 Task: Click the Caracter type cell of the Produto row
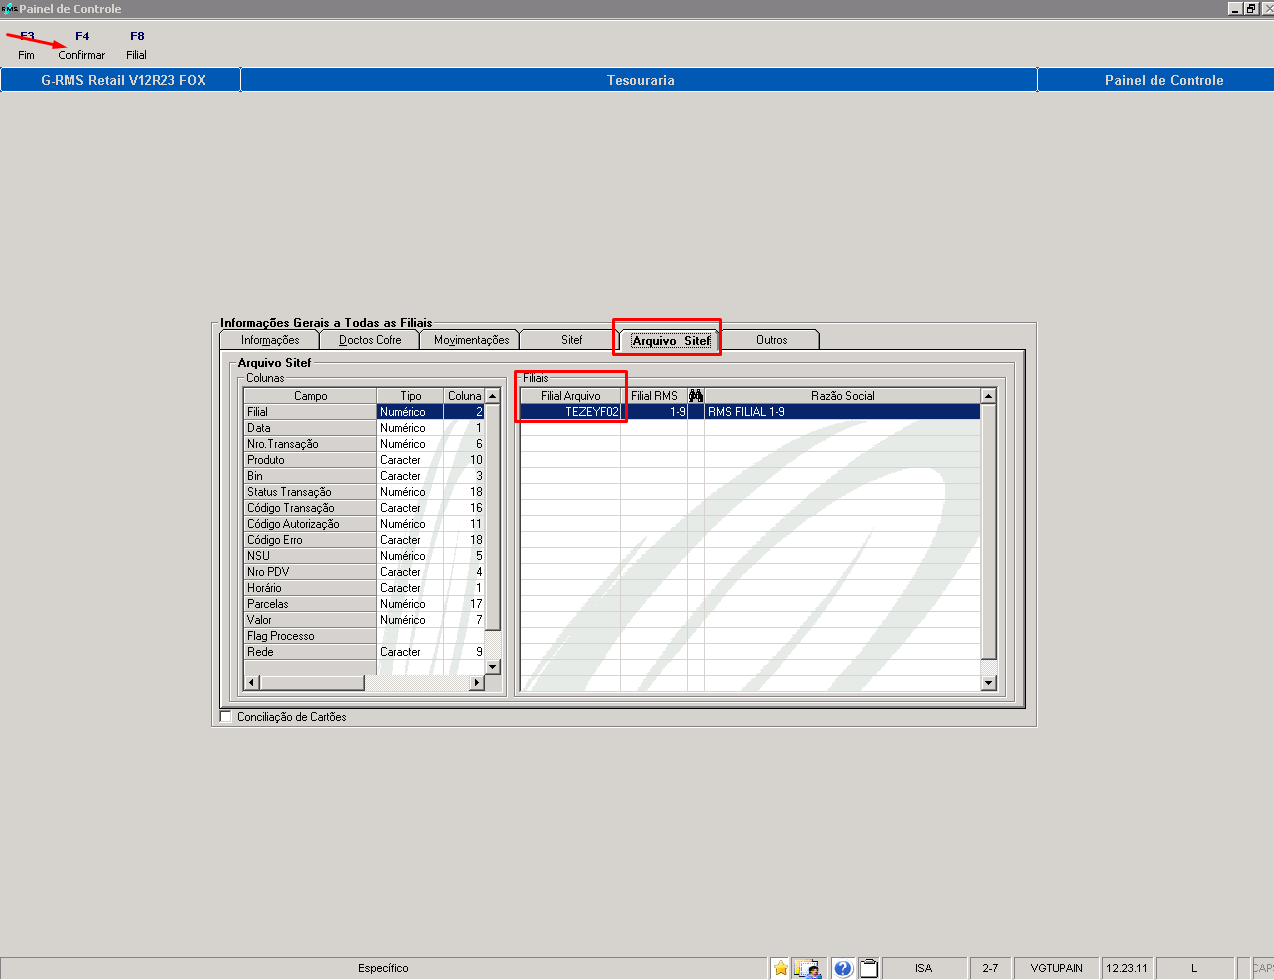point(410,460)
